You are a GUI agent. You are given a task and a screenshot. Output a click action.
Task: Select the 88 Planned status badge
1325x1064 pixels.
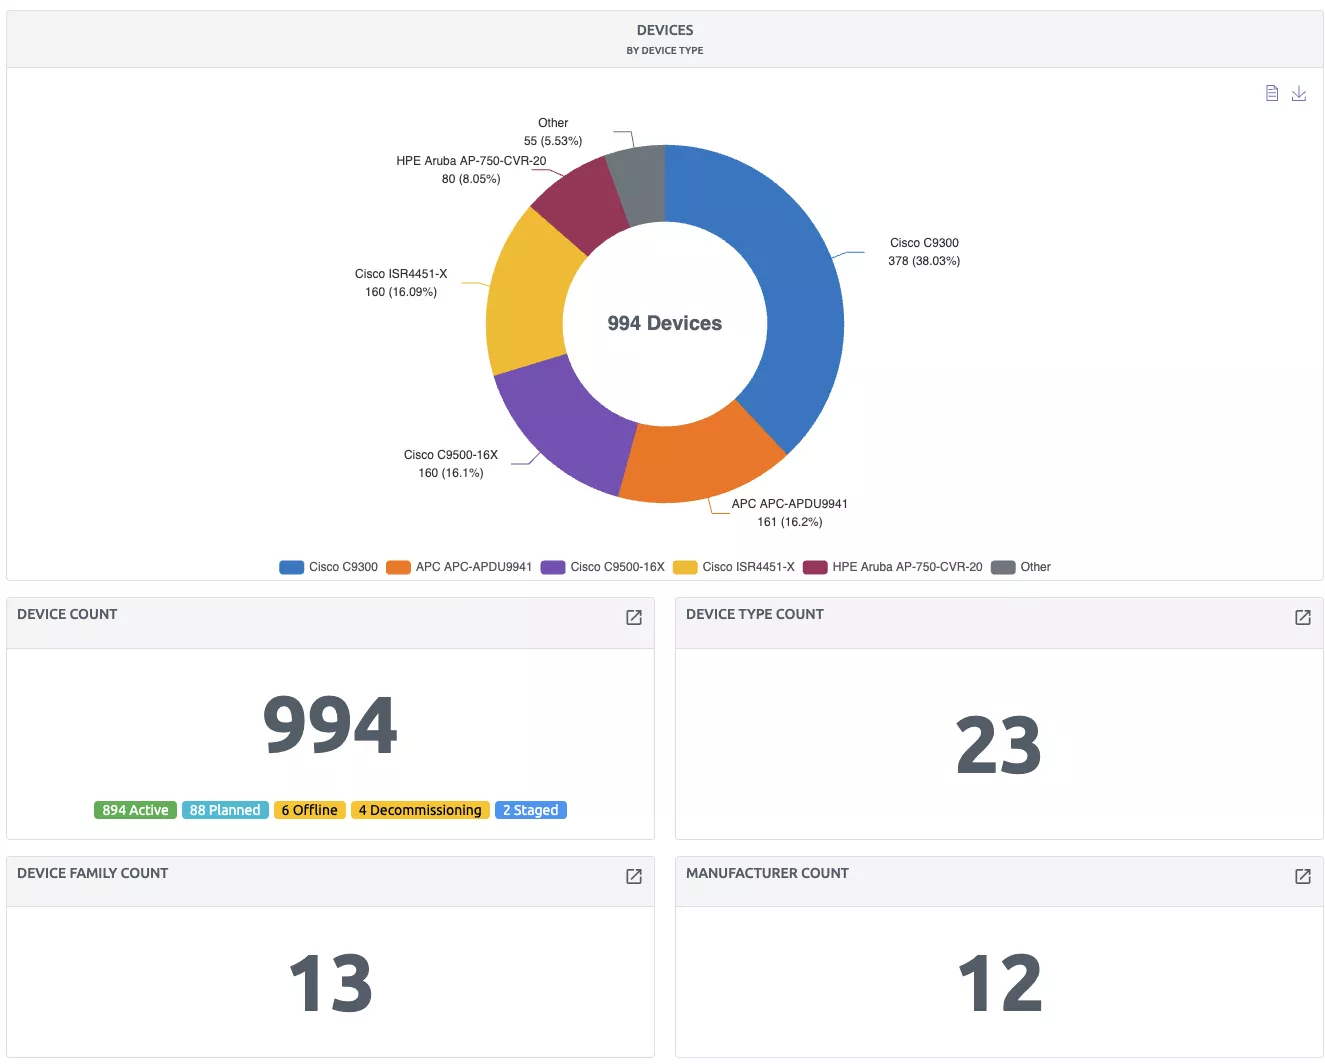pos(225,810)
